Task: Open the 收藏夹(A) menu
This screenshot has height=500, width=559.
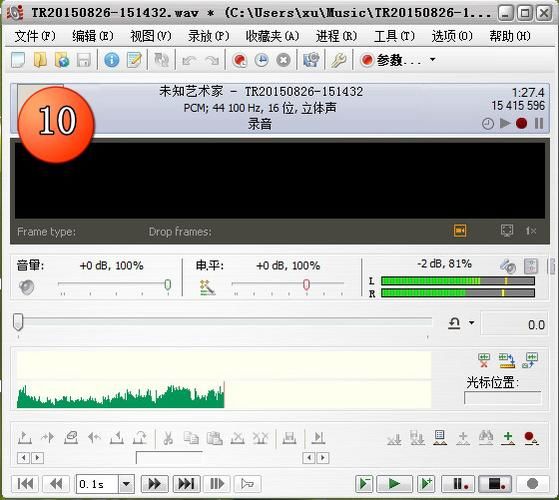Action: pyautogui.click(x=272, y=36)
